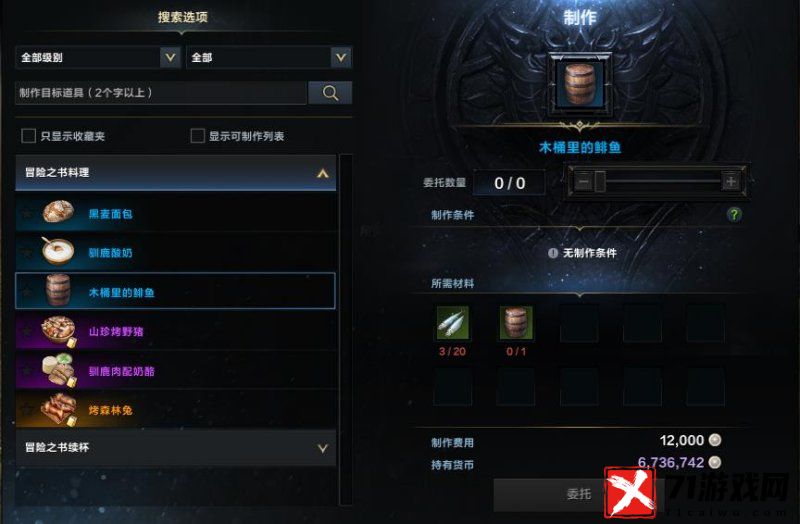Screen dimensions: 800x524
Task: Click the large barrel item icon under 制作
Action: coord(580,84)
